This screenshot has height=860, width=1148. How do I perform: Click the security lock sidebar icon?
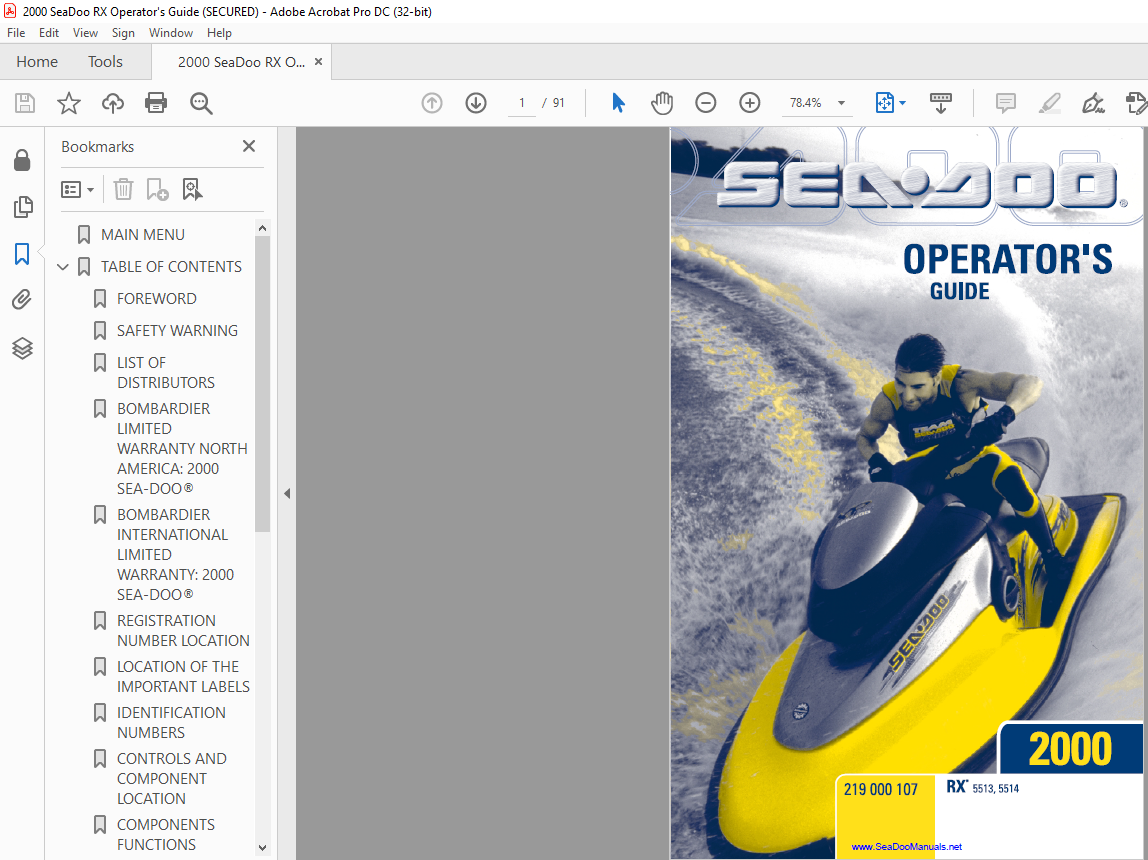[x=22, y=160]
